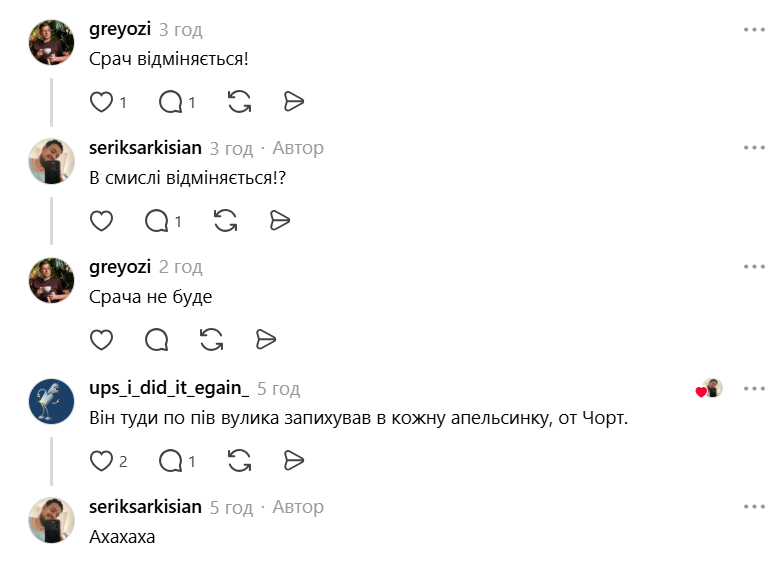Viewport: 783px width, 565px height.
Task: Open ups_i_did_it_egain_ profile via username
Action: (169, 388)
